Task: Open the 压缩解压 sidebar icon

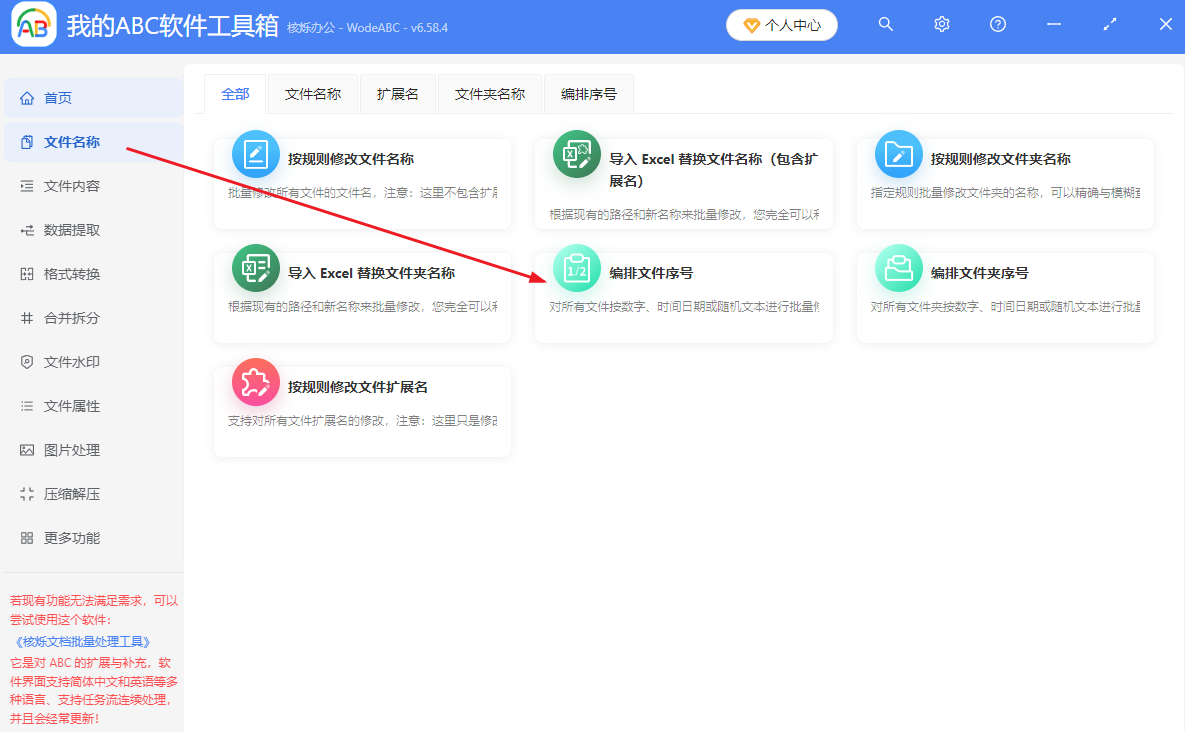Action: [x=27, y=494]
